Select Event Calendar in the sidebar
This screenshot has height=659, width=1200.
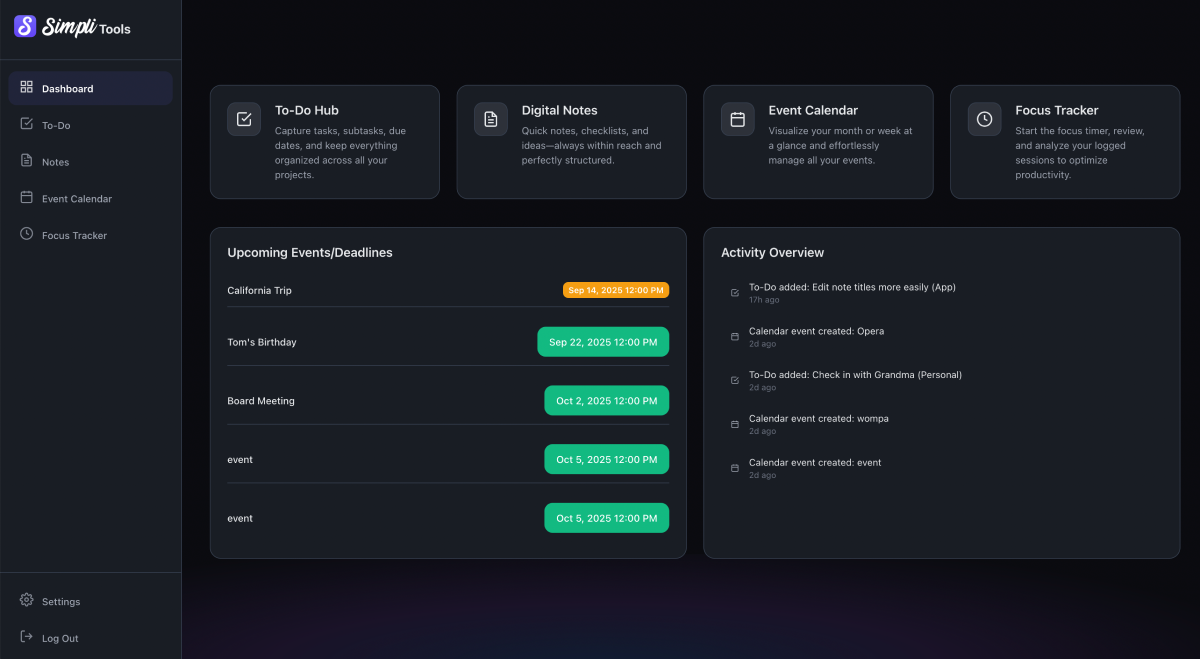[x=76, y=199]
